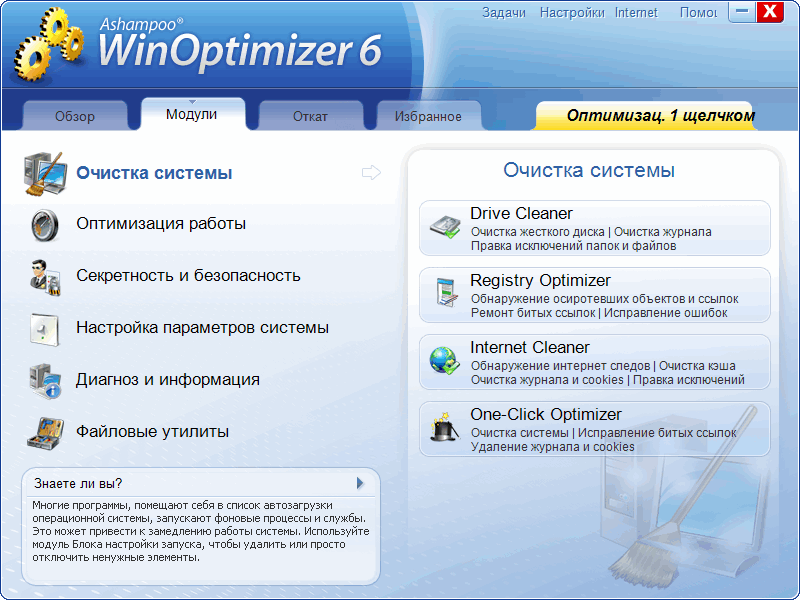Open the Задачи menu
This screenshot has height=600, width=800.
pos(504,12)
